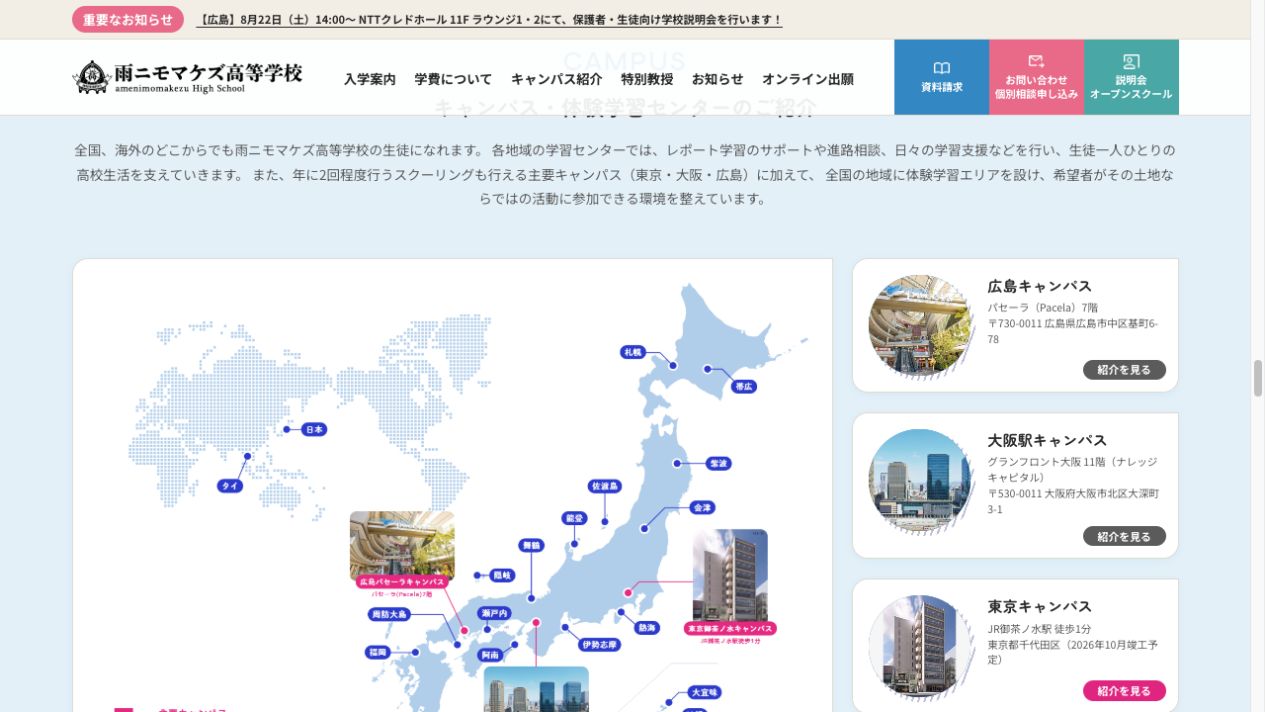Open the オンライン出願 menu
The width and height of the screenshot is (1265, 712).
pyautogui.click(x=808, y=79)
